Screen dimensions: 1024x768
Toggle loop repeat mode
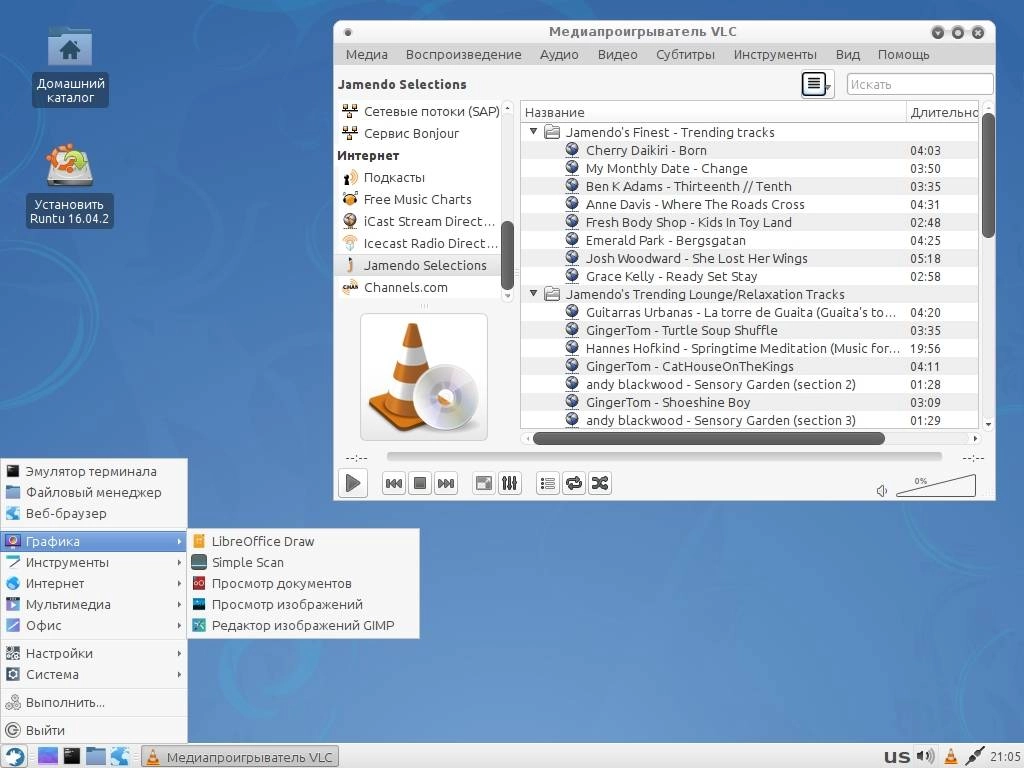(x=574, y=483)
